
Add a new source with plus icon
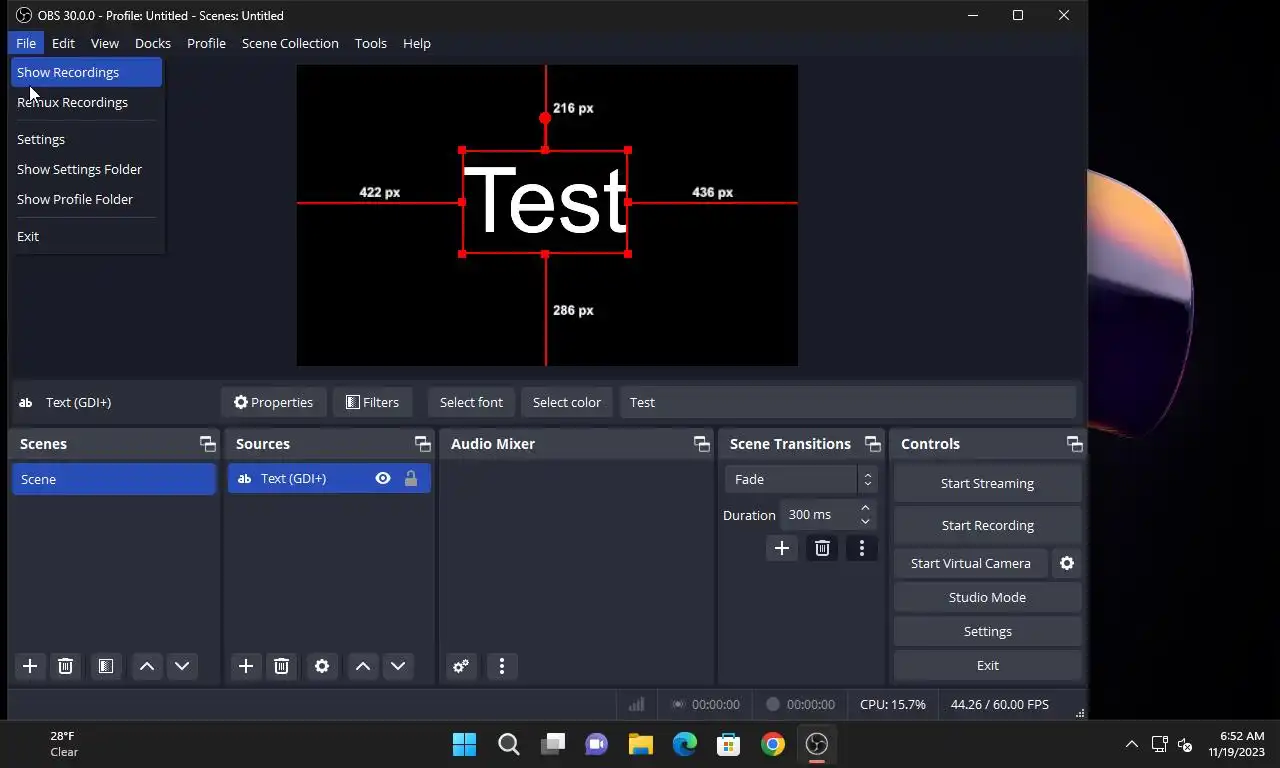point(246,666)
